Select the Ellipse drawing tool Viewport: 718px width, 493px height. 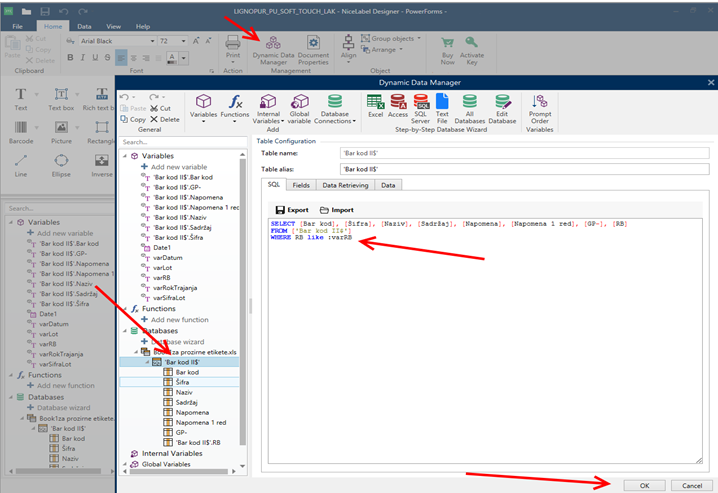61,166
